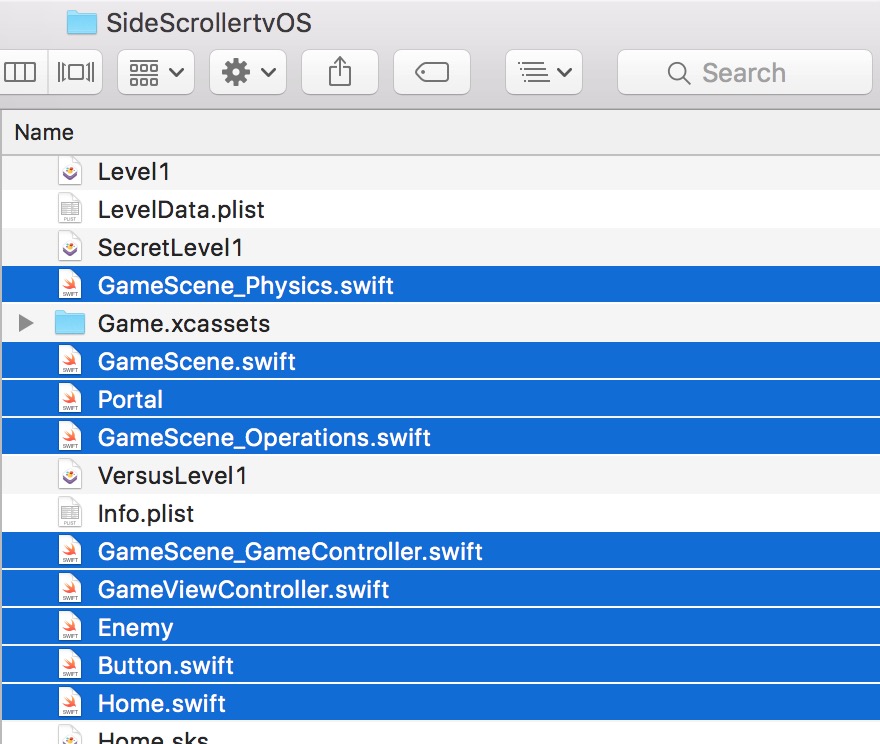Open the Share toolbar icon
This screenshot has height=744, width=880.
[x=340, y=71]
